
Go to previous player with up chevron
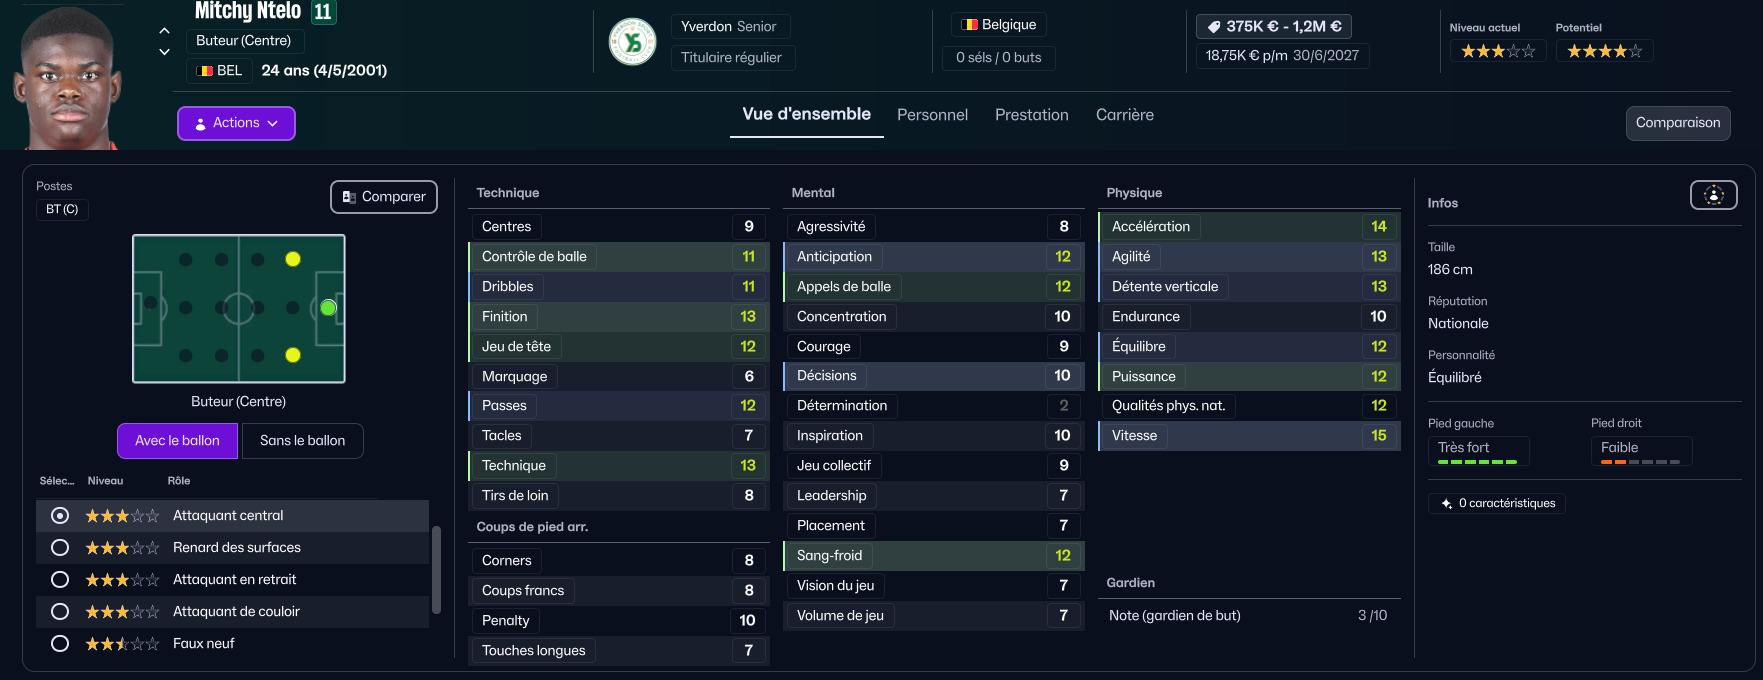[x=165, y=31]
